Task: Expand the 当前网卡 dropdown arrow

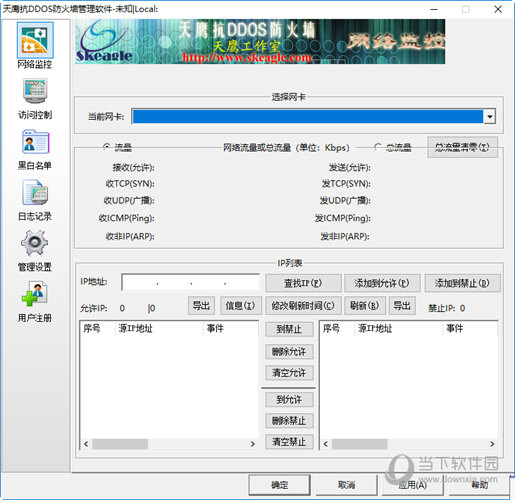Action: [x=490, y=117]
